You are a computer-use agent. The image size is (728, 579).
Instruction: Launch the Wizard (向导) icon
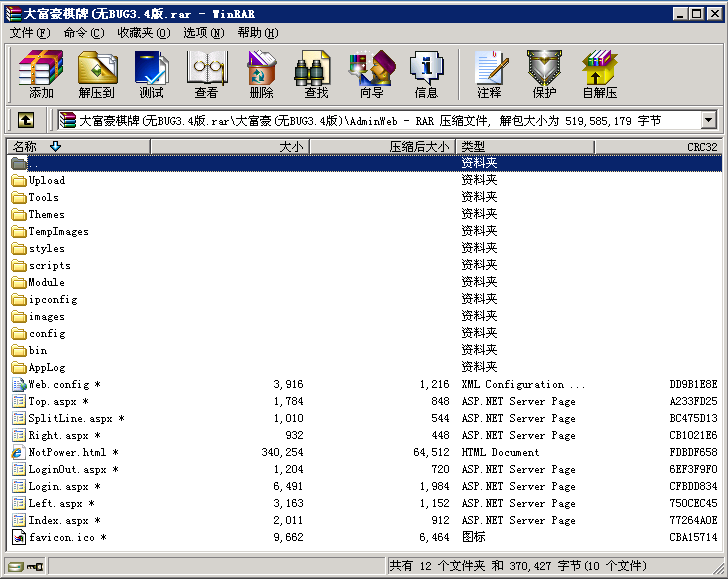(x=371, y=75)
